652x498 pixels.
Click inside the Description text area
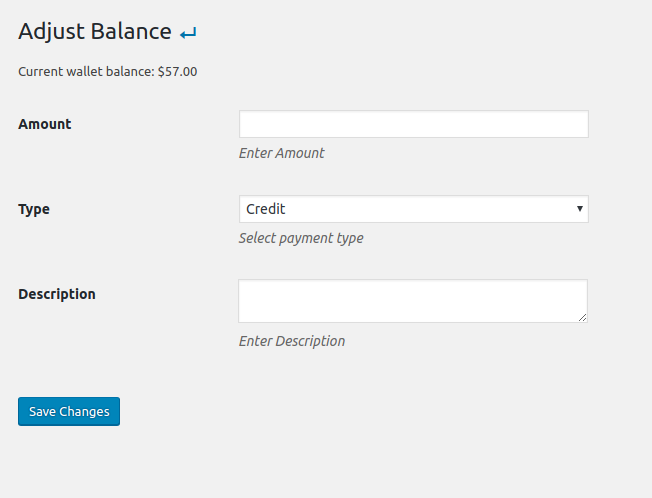pos(412,300)
